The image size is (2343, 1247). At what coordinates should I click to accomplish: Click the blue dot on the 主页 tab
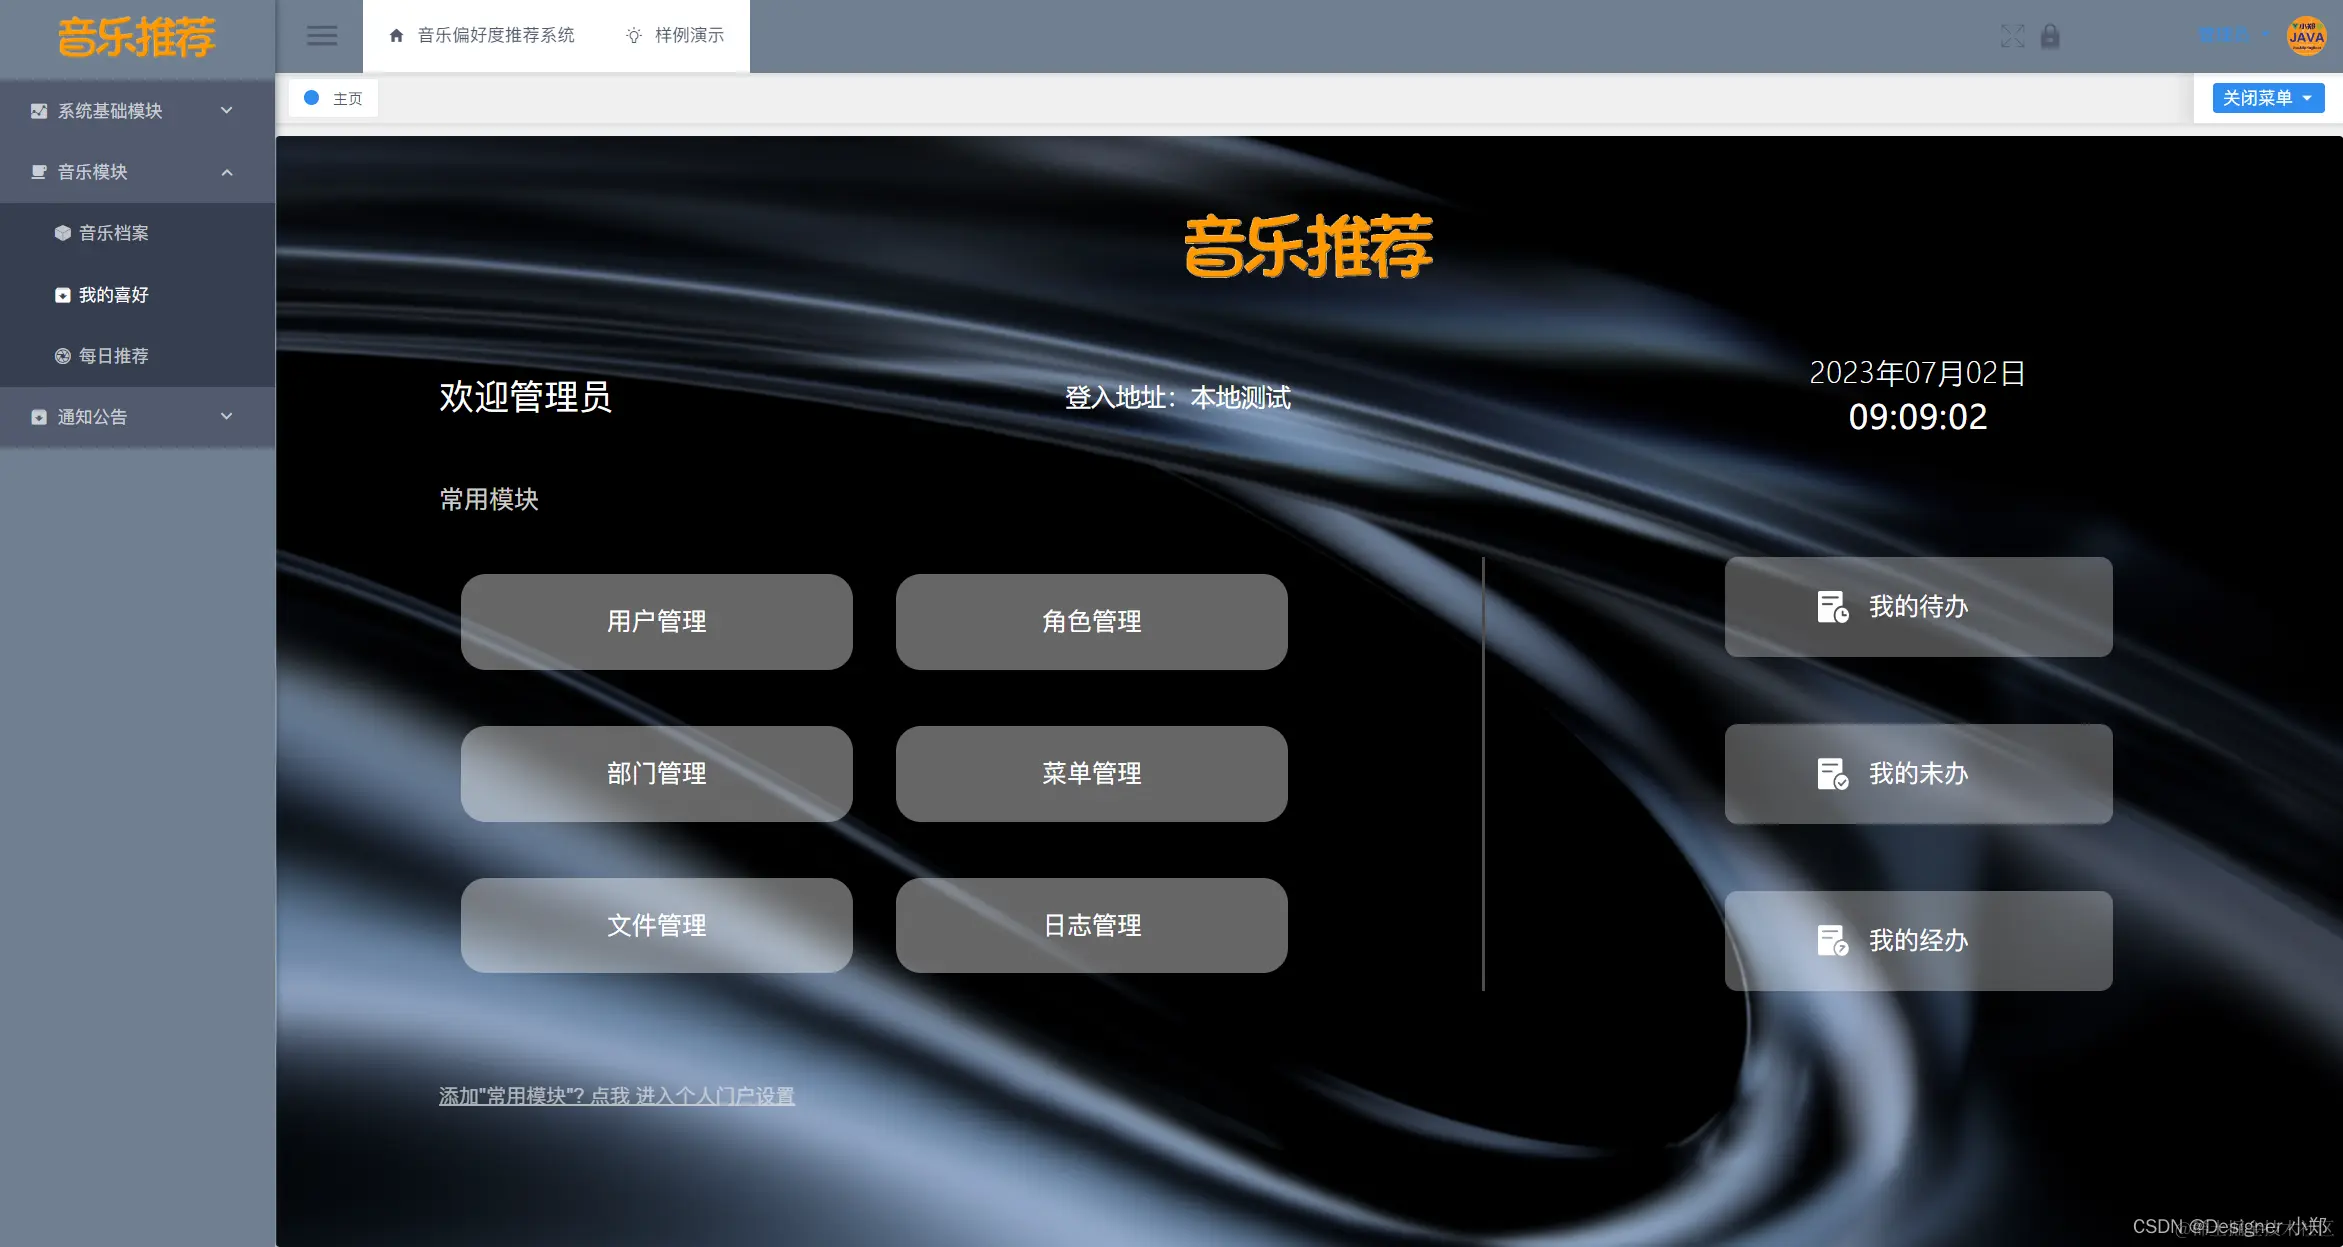pos(311,98)
